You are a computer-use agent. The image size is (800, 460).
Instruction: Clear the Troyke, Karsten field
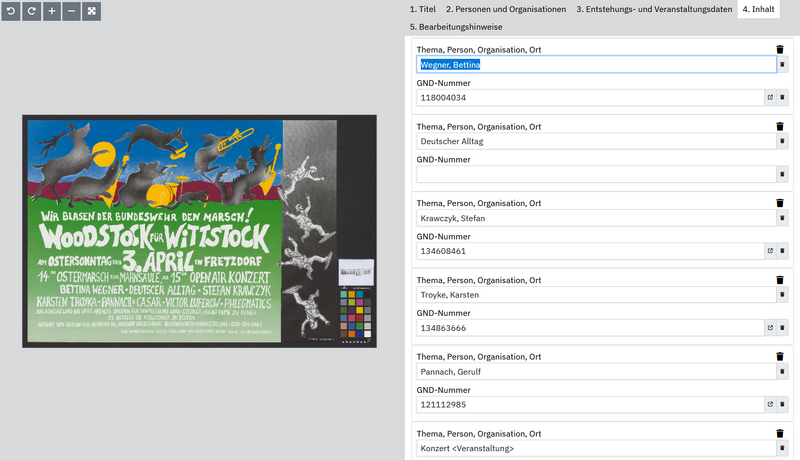pos(782,295)
